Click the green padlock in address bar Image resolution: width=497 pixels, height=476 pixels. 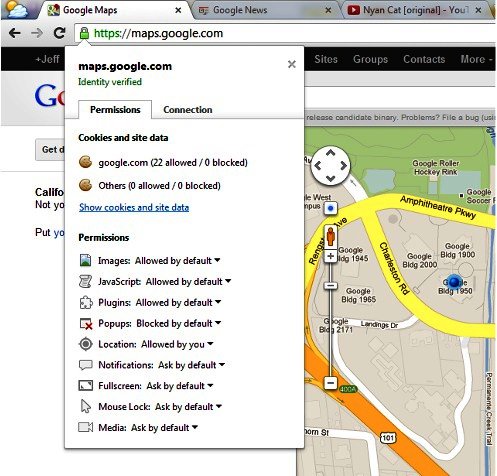(84, 33)
